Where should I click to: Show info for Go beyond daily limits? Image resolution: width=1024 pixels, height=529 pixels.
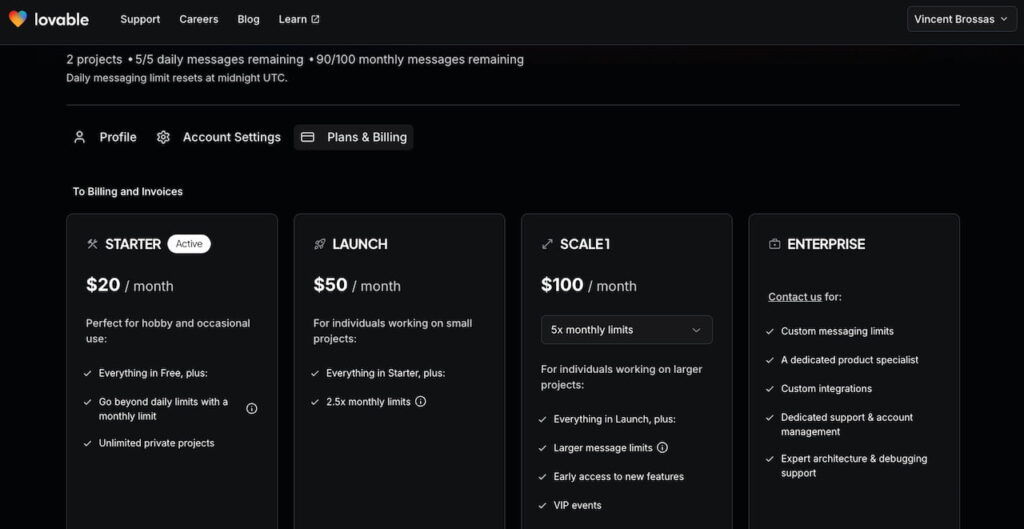251,408
